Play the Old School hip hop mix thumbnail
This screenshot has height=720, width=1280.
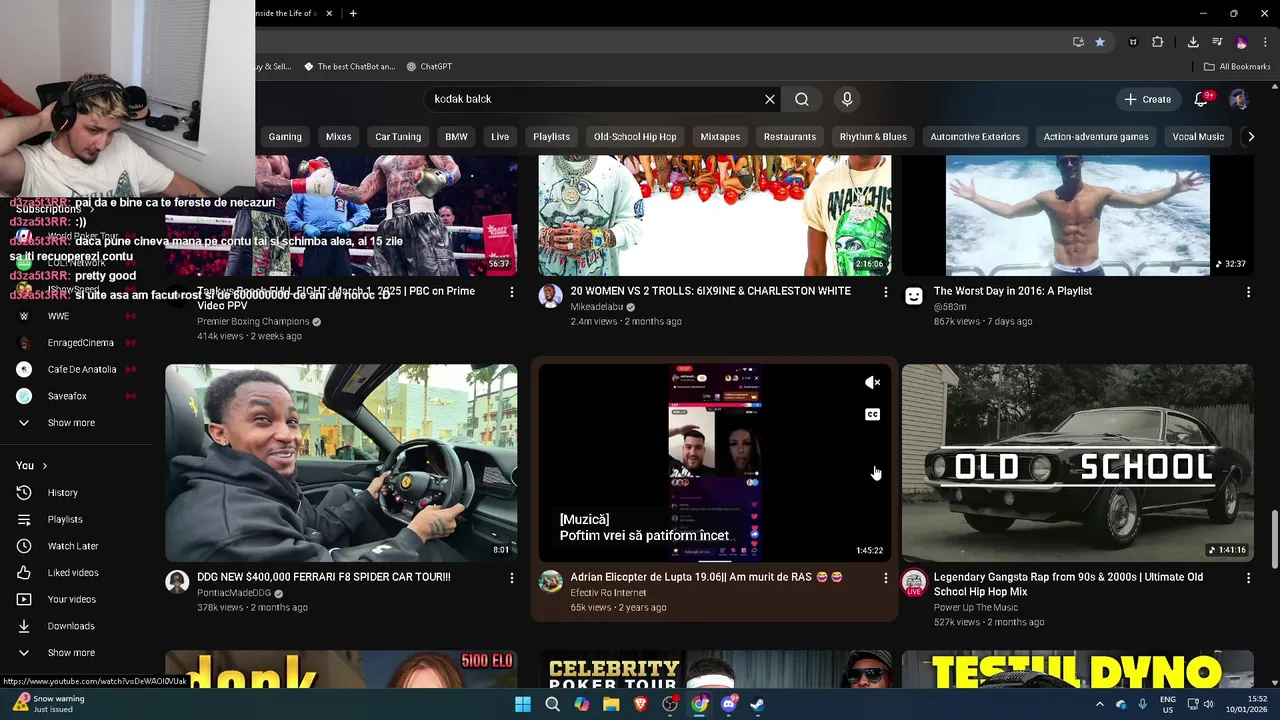(x=1077, y=463)
